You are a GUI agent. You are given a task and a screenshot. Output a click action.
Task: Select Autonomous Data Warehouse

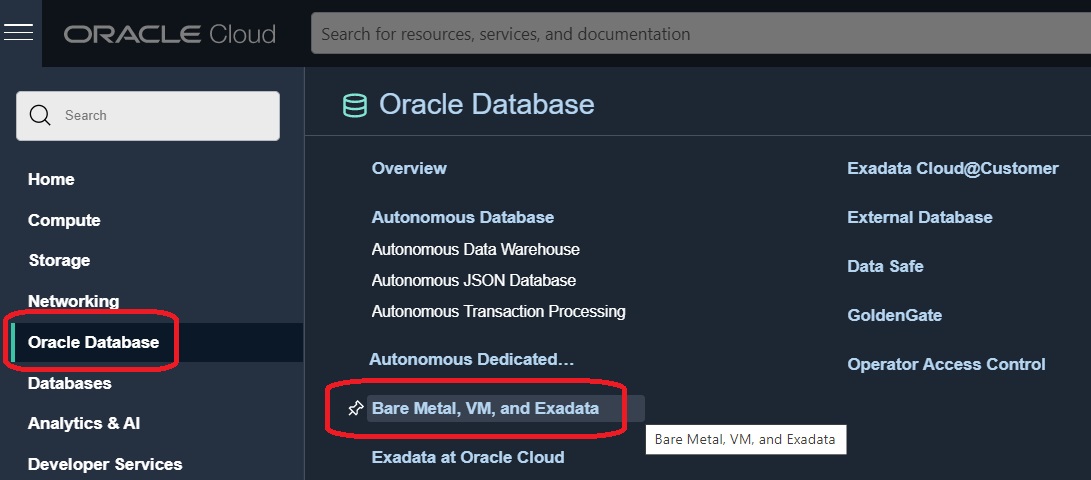(475, 249)
